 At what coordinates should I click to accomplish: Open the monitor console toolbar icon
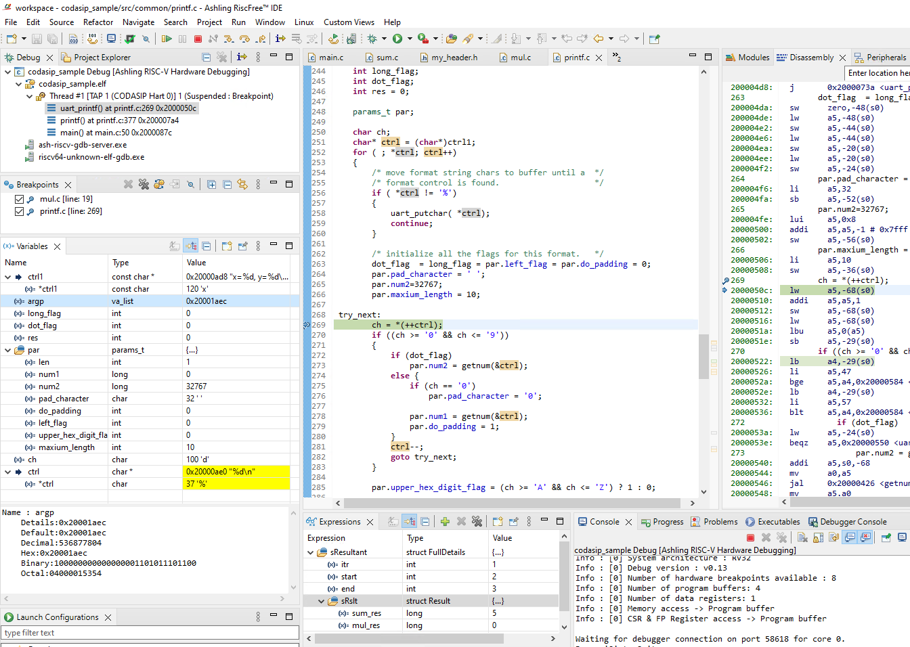[x=111, y=39]
